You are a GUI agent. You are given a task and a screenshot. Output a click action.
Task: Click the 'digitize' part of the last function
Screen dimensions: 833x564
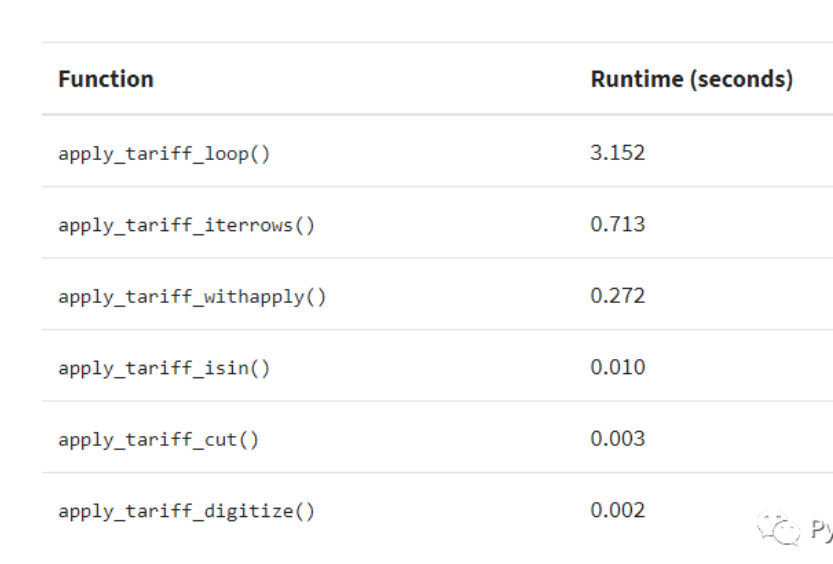(249, 511)
